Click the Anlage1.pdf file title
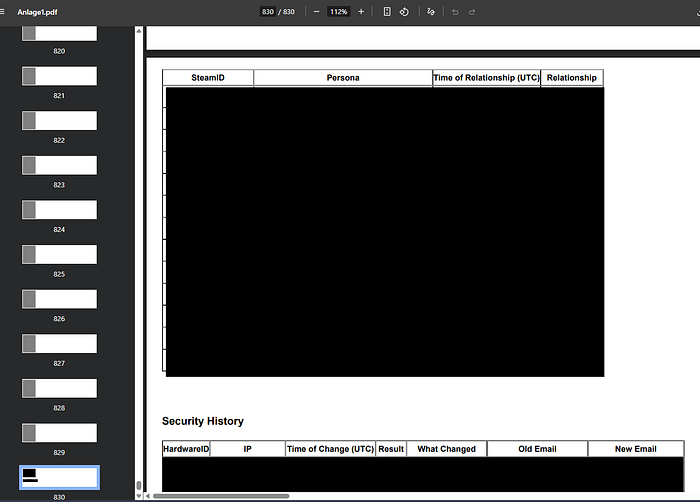 (x=38, y=12)
